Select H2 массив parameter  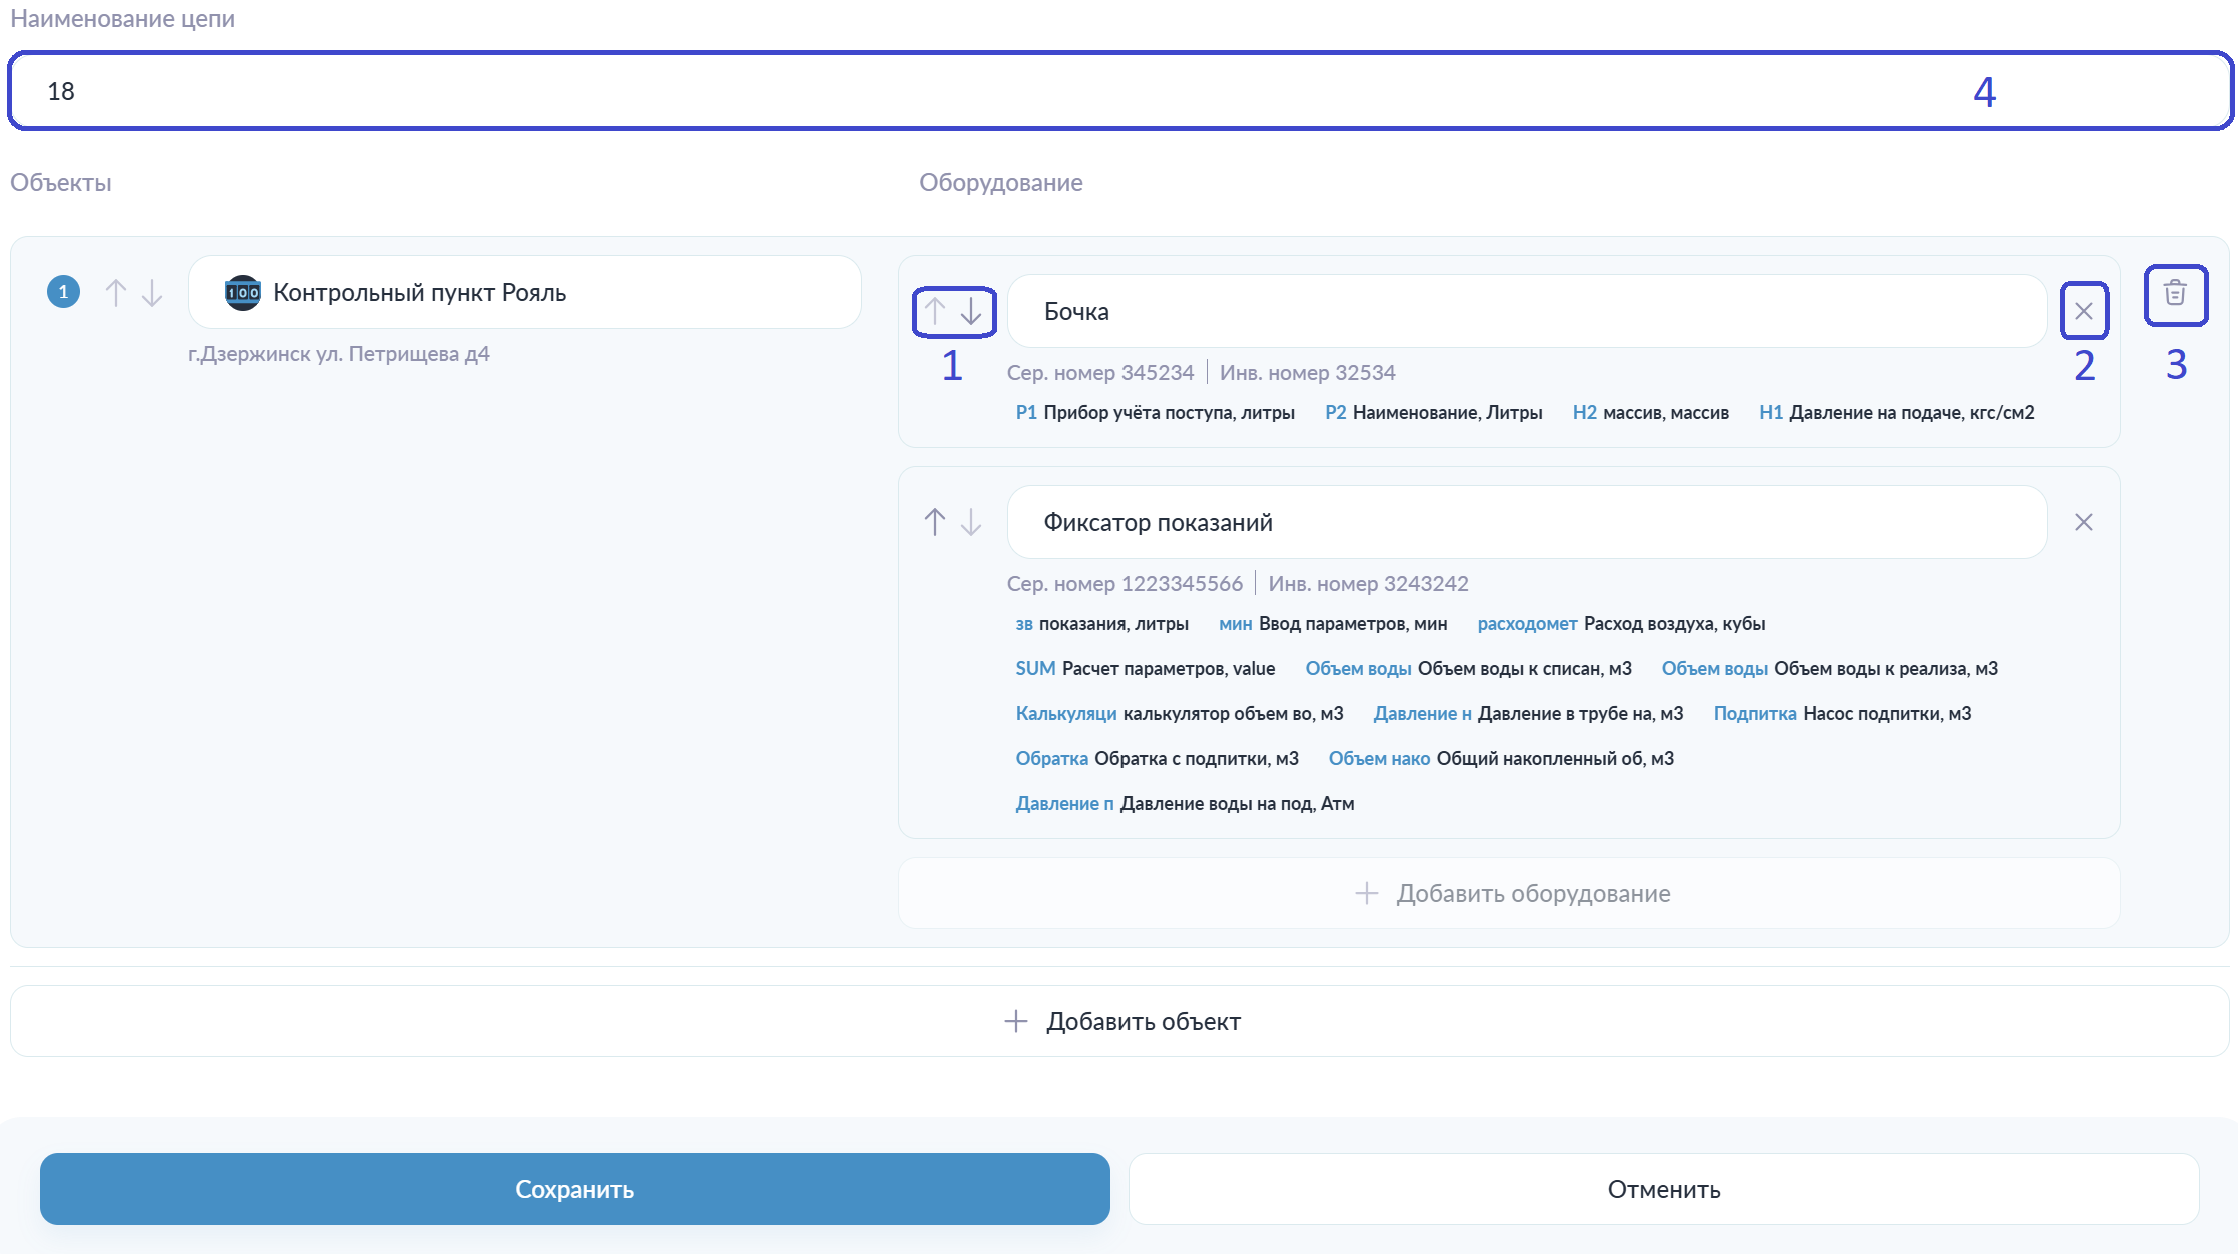pyautogui.click(x=1651, y=413)
